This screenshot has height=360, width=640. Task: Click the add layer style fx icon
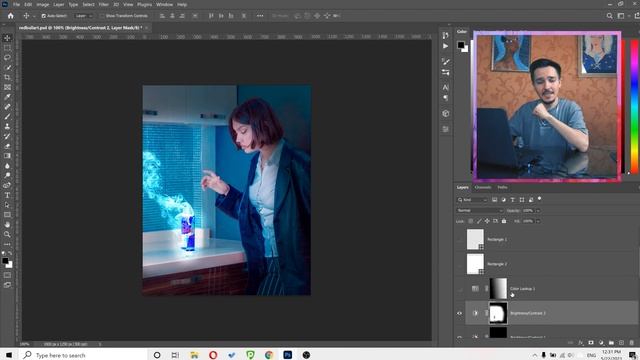pyautogui.click(x=581, y=342)
